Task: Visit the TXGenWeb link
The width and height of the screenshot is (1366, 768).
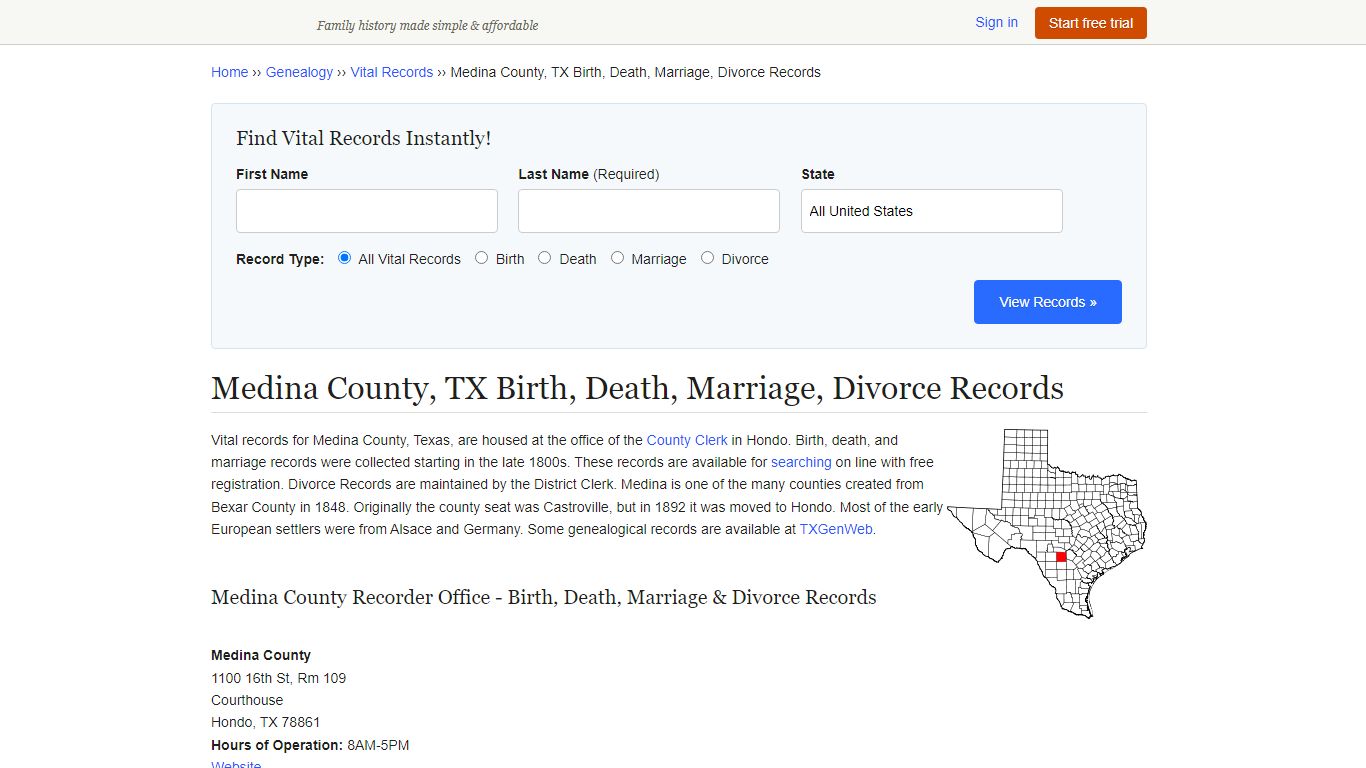Action: point(836,529)
